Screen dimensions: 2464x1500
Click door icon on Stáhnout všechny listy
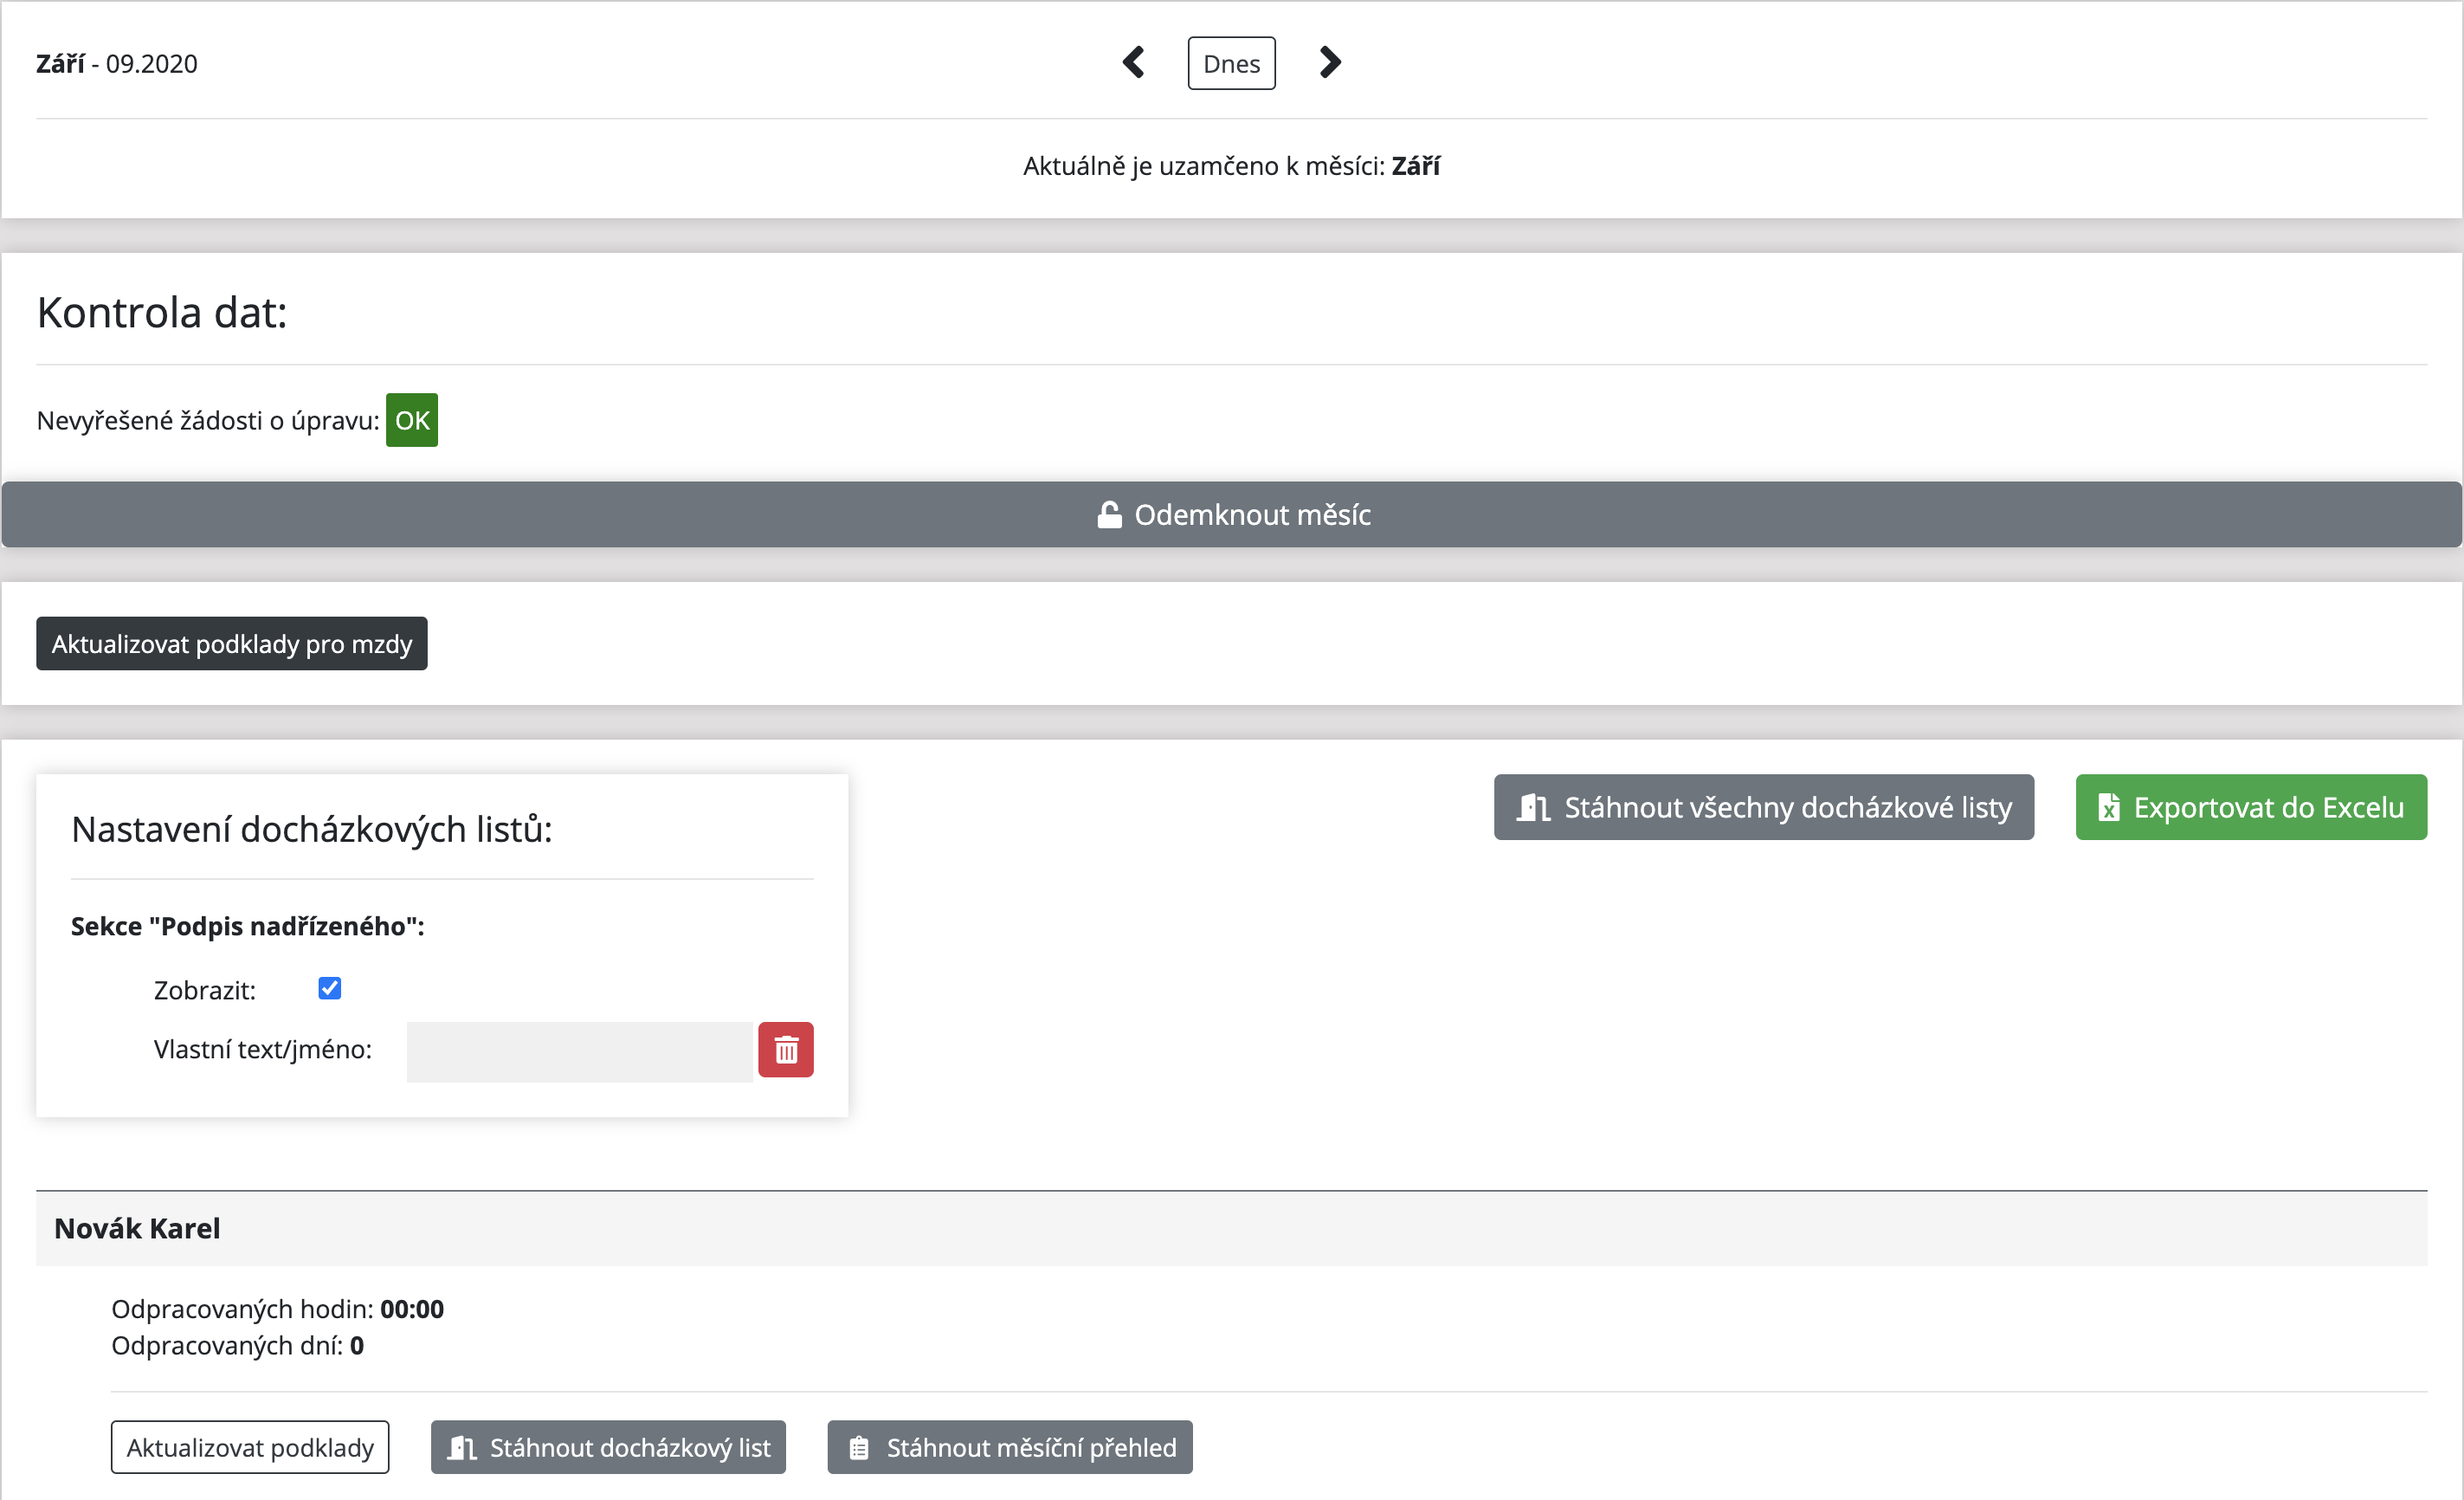[1533, 808]
